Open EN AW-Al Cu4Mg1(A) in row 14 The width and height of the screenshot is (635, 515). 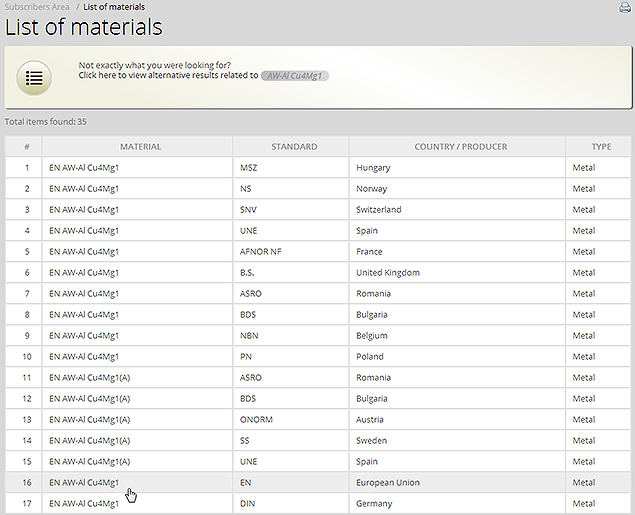[89, 441]
